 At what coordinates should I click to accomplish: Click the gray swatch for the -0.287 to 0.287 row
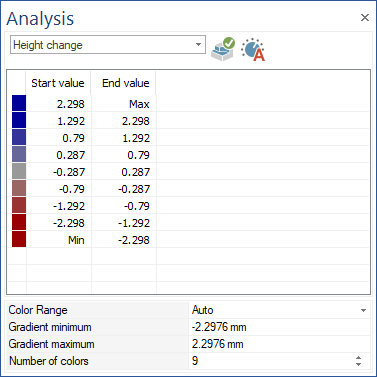19,171
